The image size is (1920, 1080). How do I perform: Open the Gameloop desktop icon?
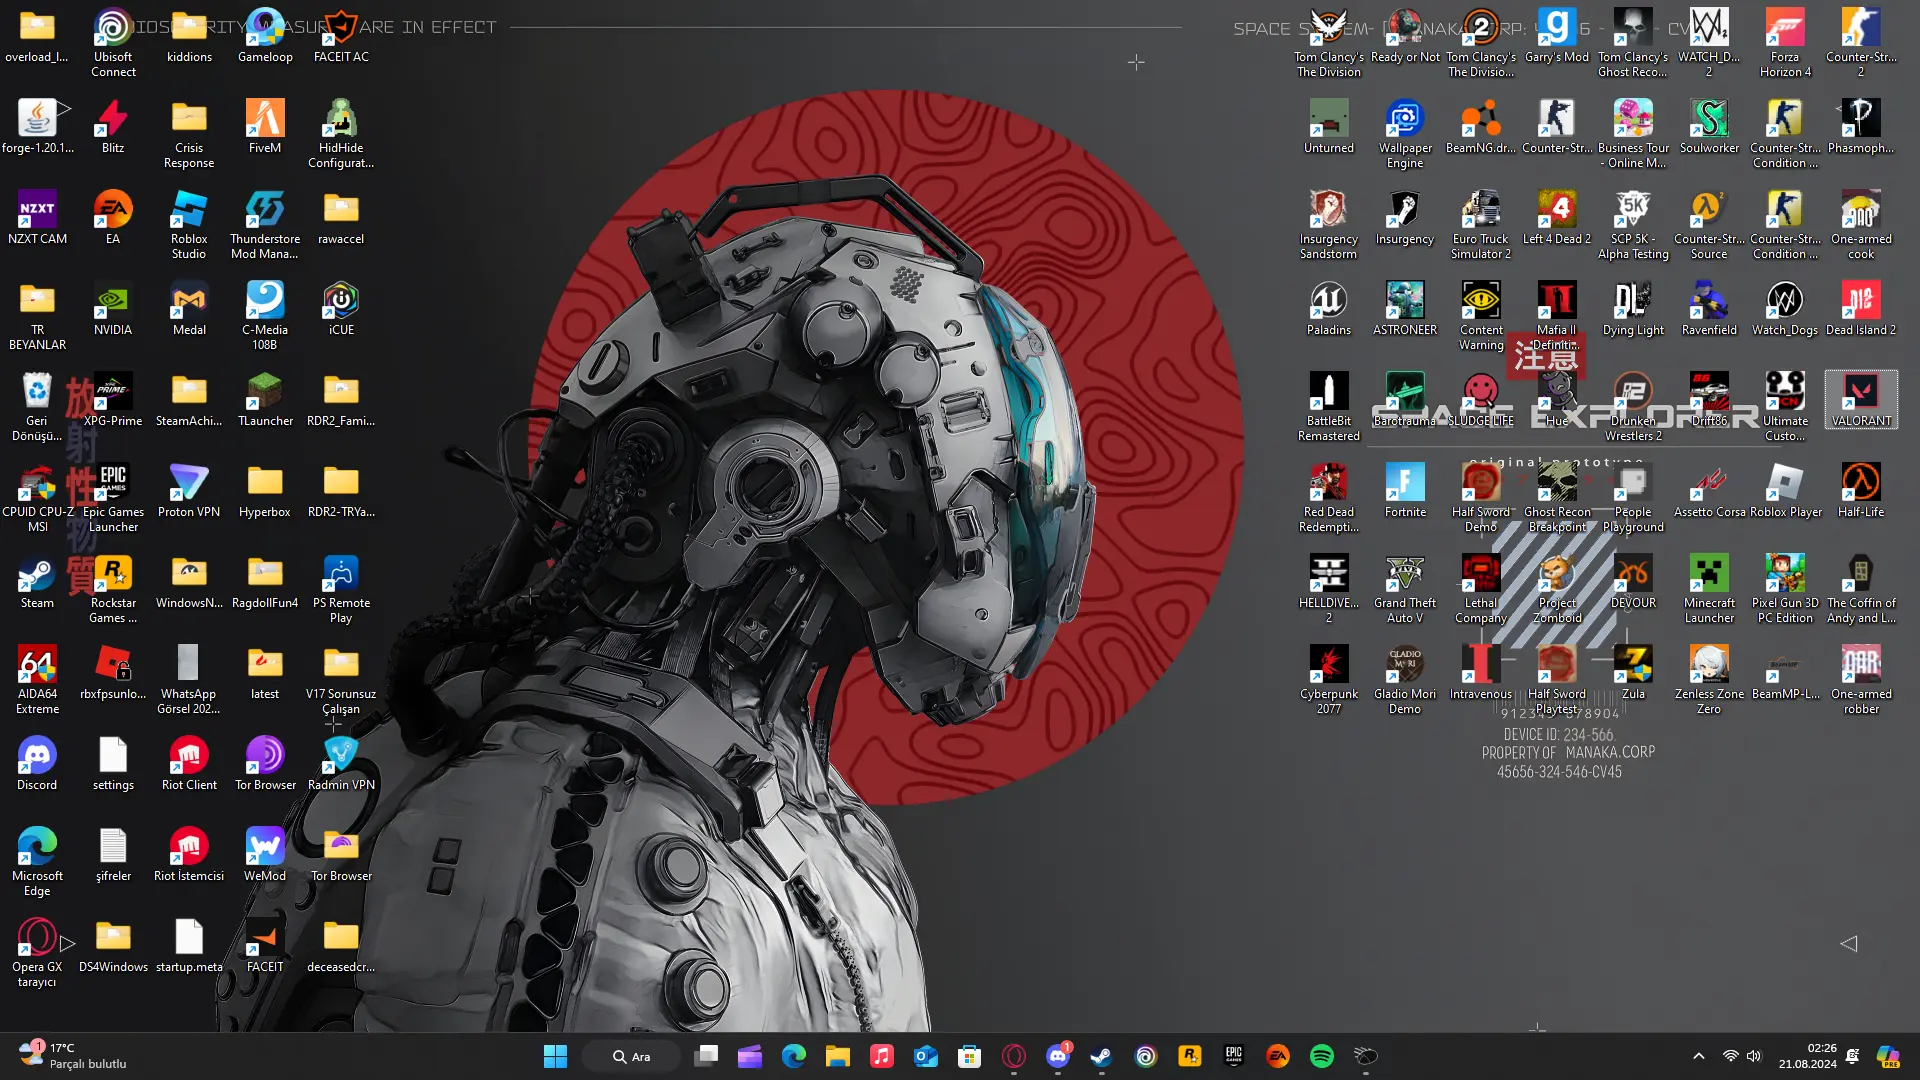pos(265,35)
